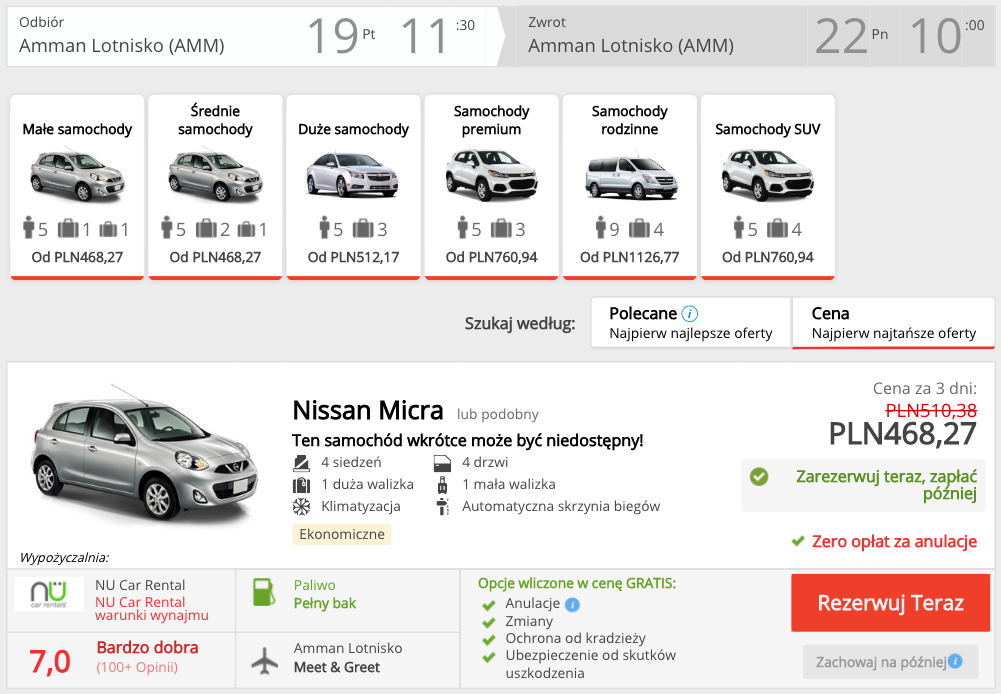Click the crossed-out PLN510,38 price
The image size is (1001, 694).
click(x=931, y=410)
